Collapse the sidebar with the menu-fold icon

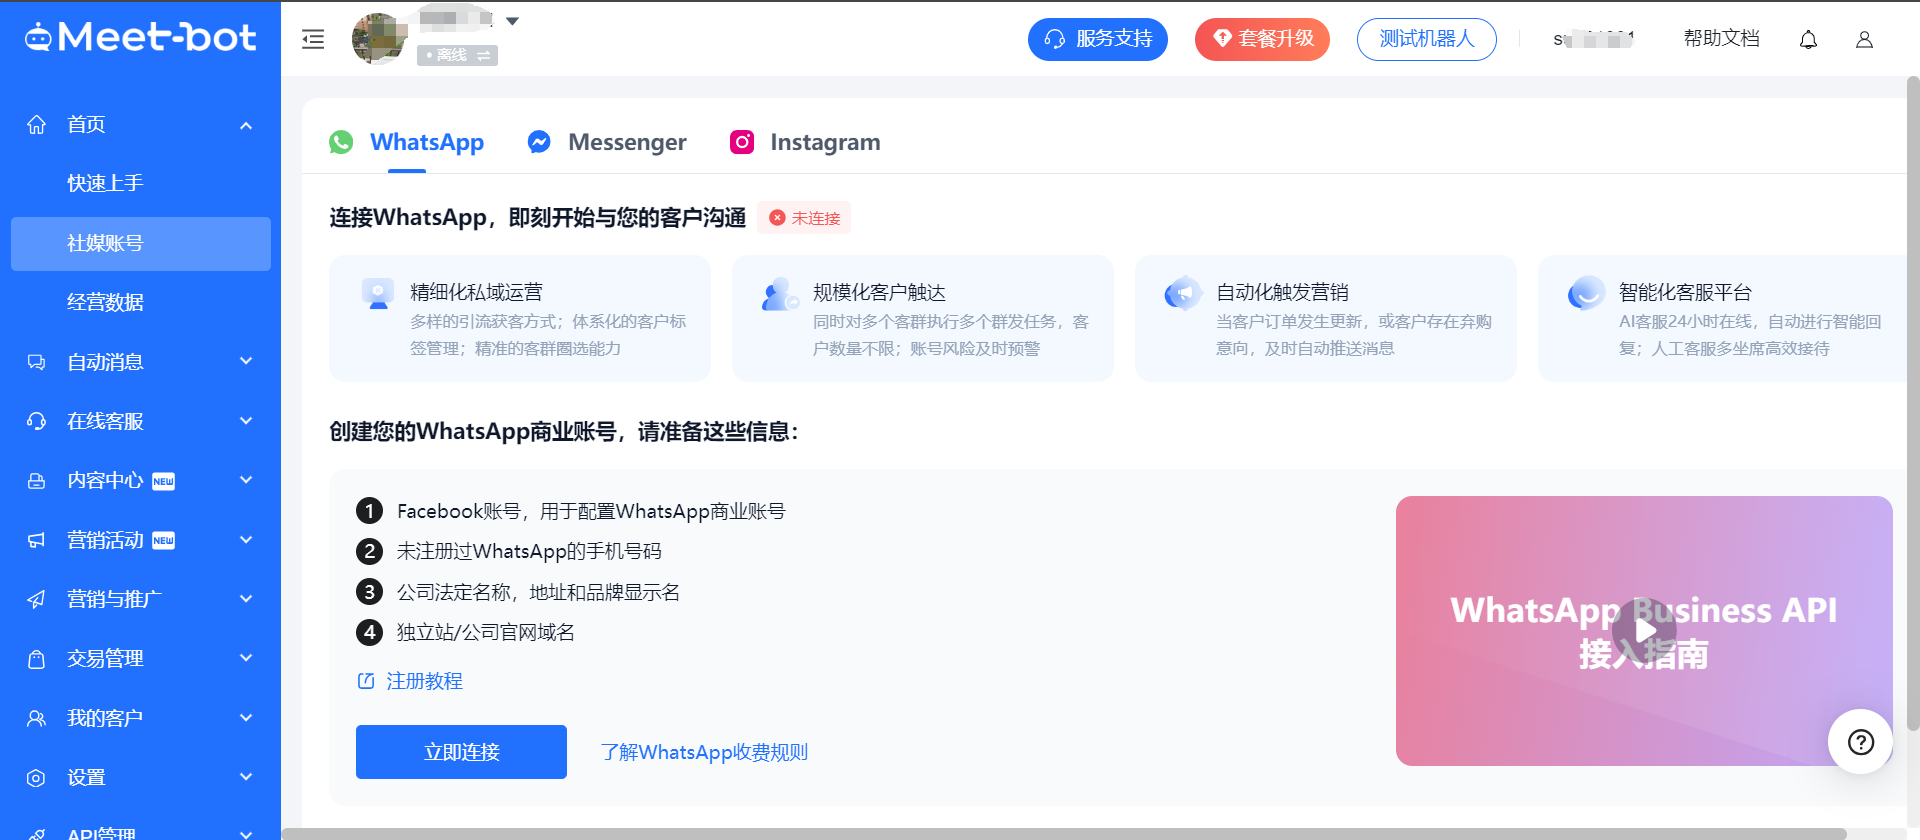tap(313, 39)
